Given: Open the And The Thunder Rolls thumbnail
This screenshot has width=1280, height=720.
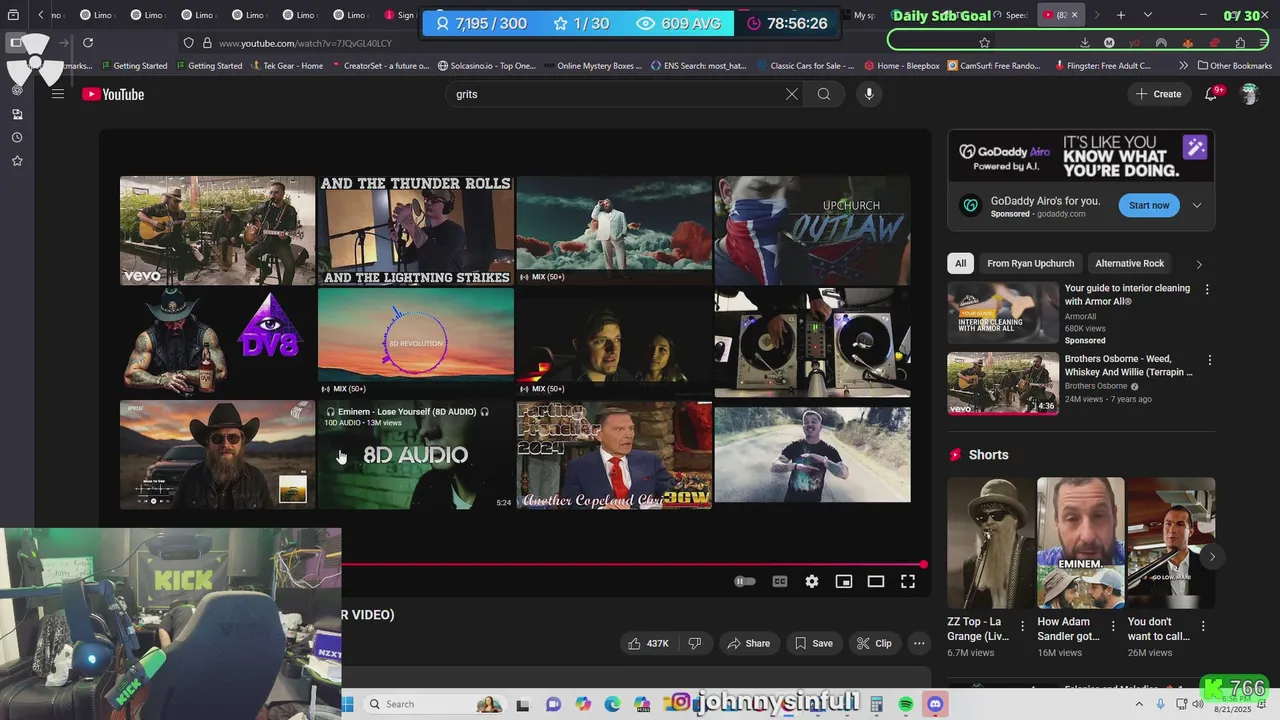Looking at the screenshot, I should [x=416, y=231].
